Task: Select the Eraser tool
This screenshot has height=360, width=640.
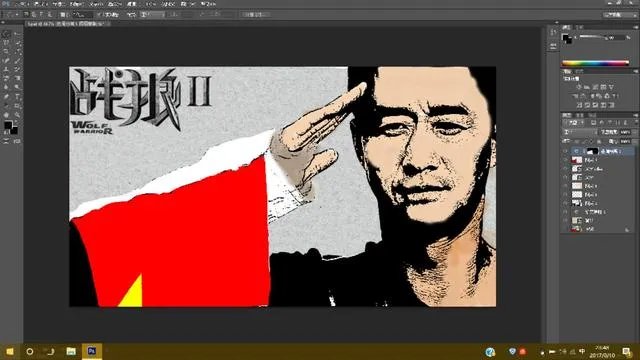Action: [6, 78]
